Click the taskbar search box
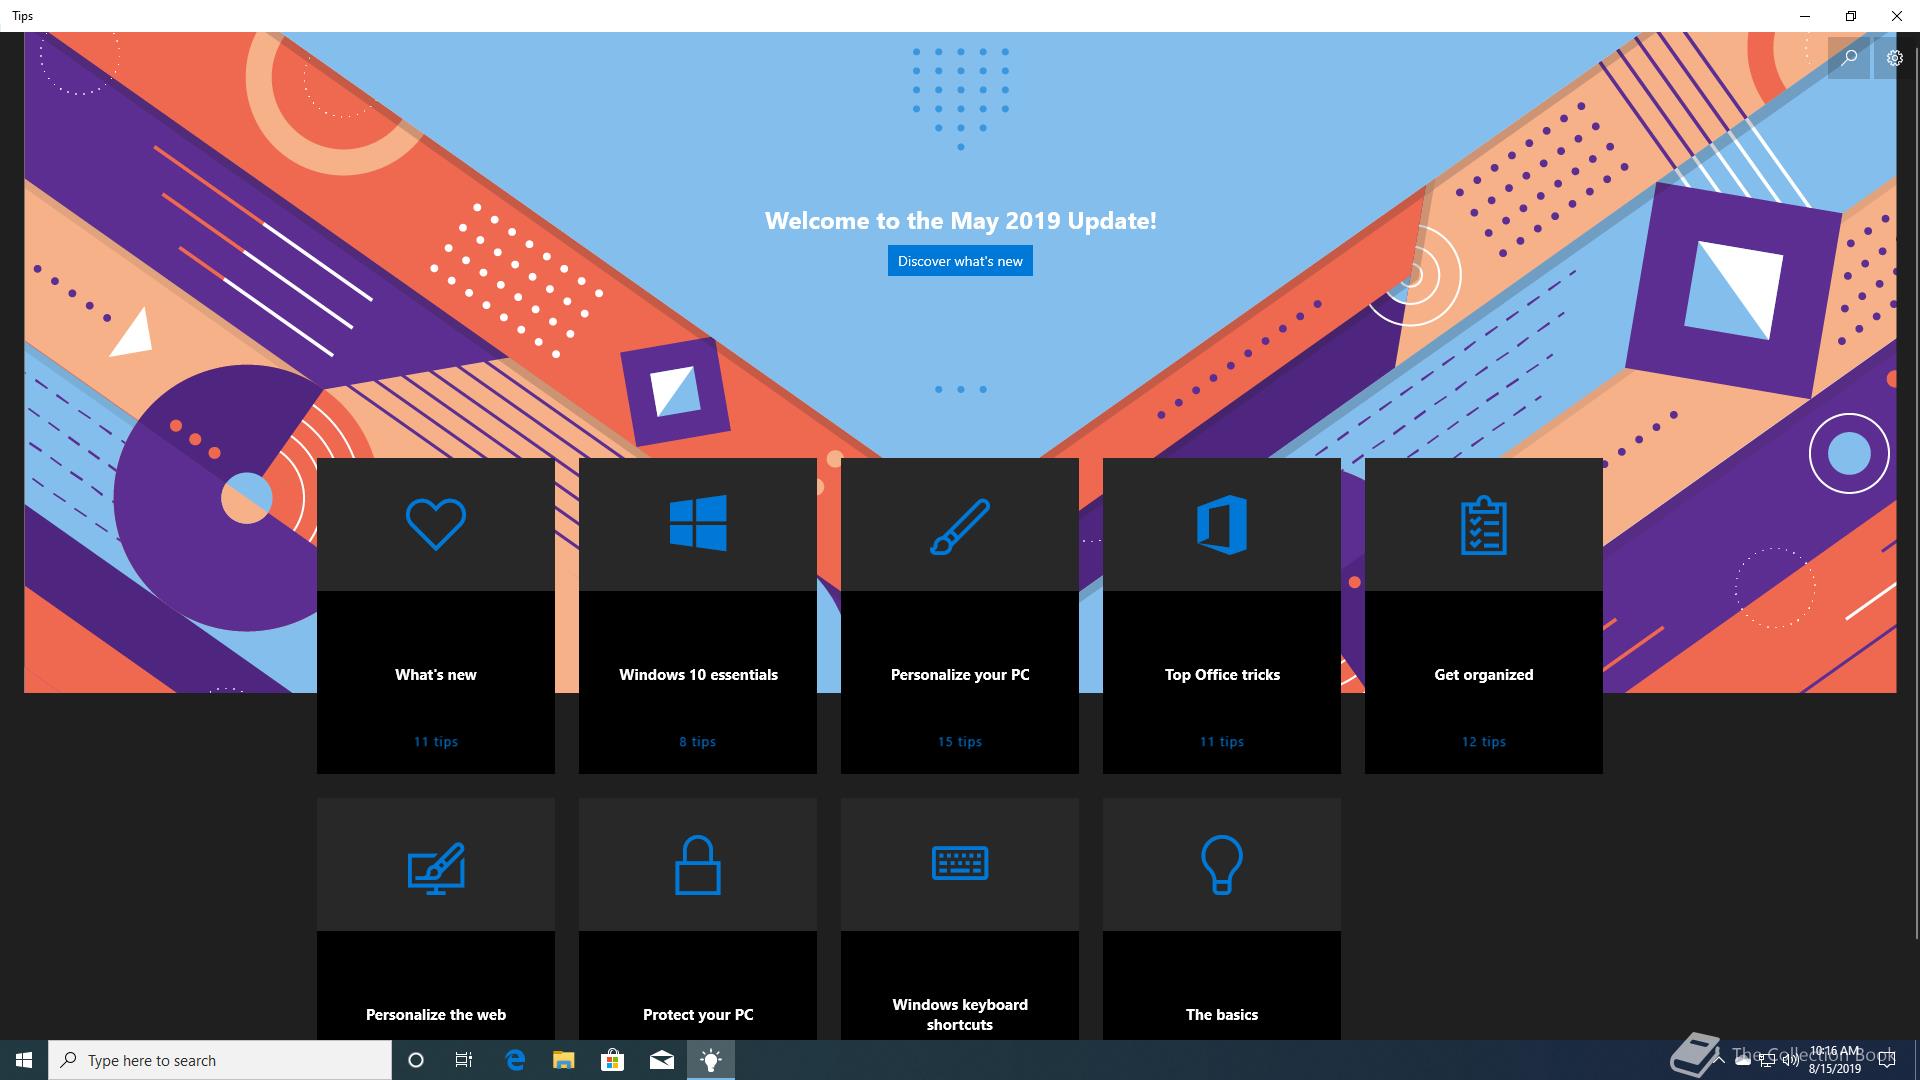Image resolution: width=1920 pixels, height=1080 pixels. click(220, 1060)
